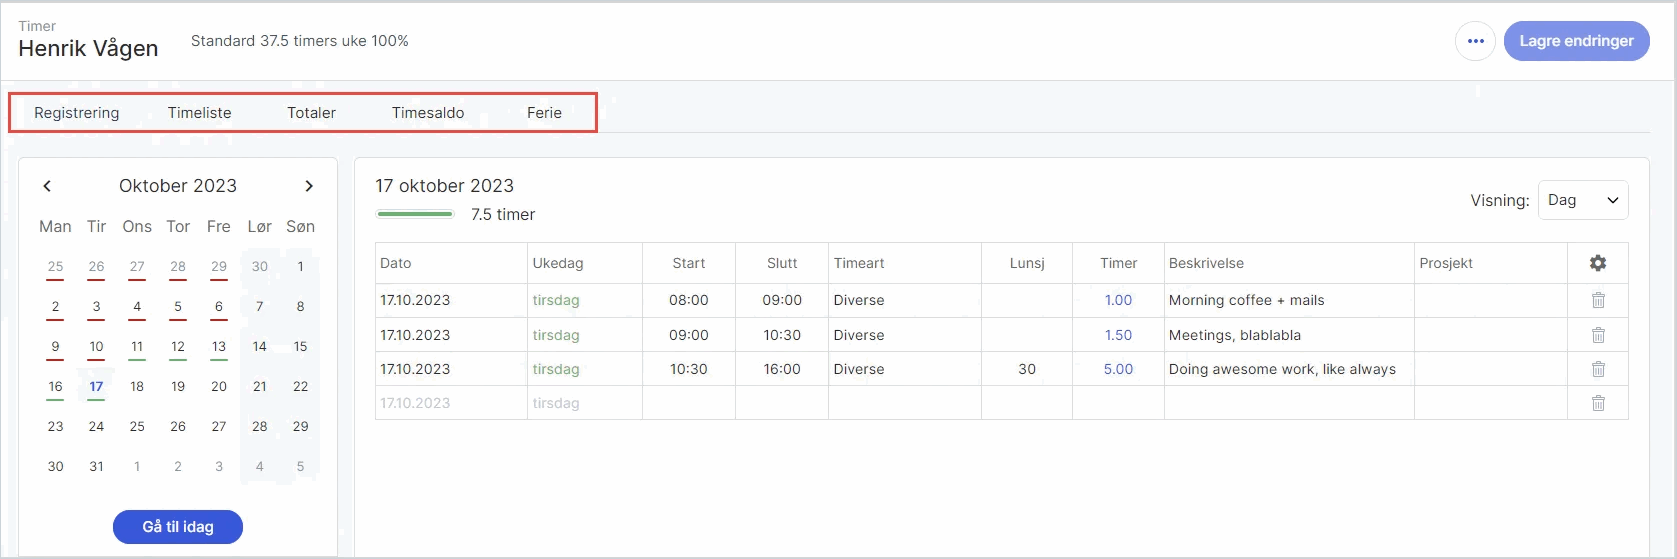Image resolution: width=1677 pixels, height=559 pixels.
Task: Click '17 oktober 2023' heading
Action: coord(444,186)
